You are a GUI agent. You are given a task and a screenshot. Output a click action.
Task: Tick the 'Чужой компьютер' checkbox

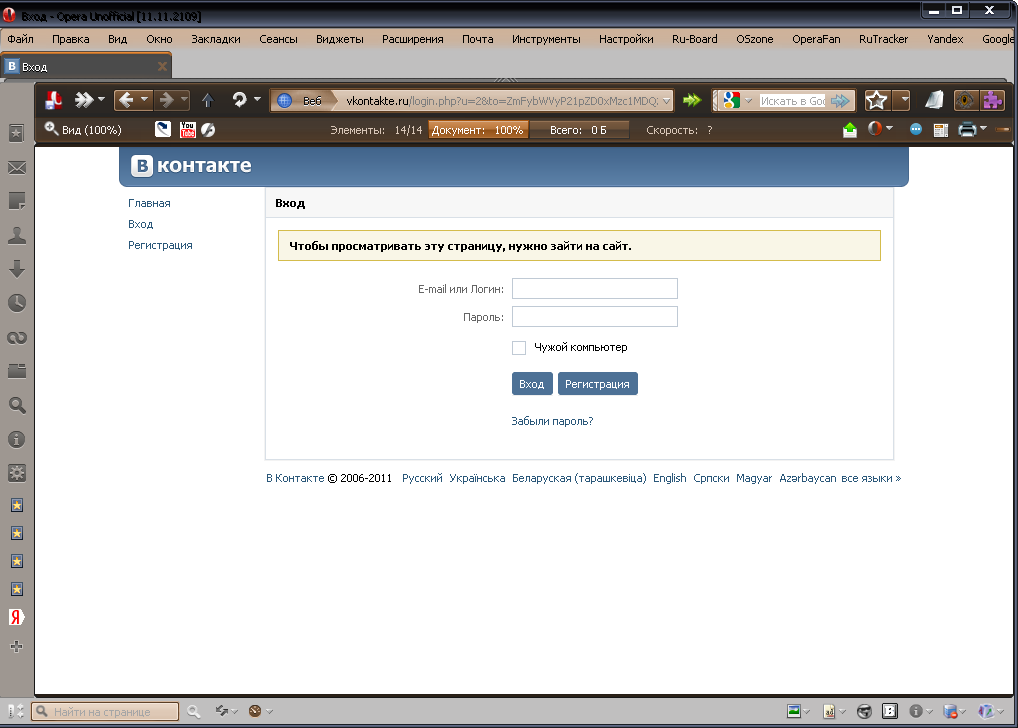(519, 348)
